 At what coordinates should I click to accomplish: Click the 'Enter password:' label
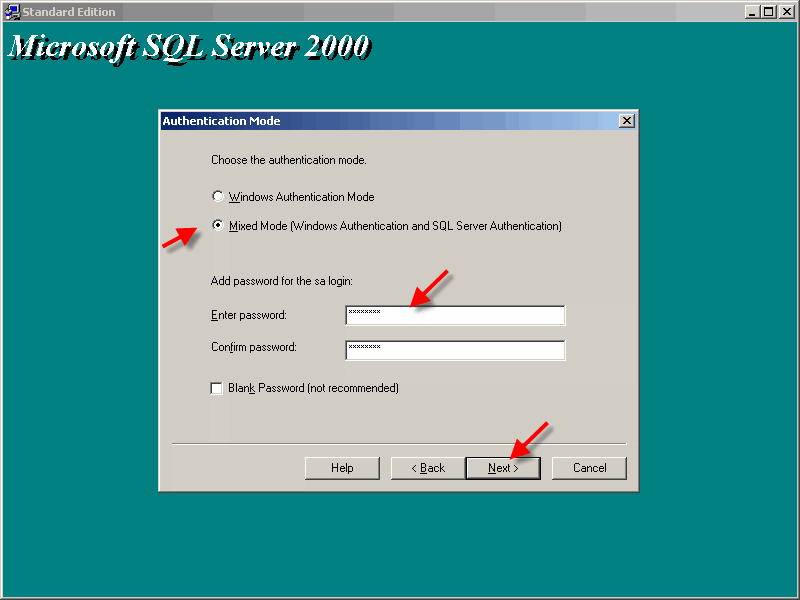point(249,315)
